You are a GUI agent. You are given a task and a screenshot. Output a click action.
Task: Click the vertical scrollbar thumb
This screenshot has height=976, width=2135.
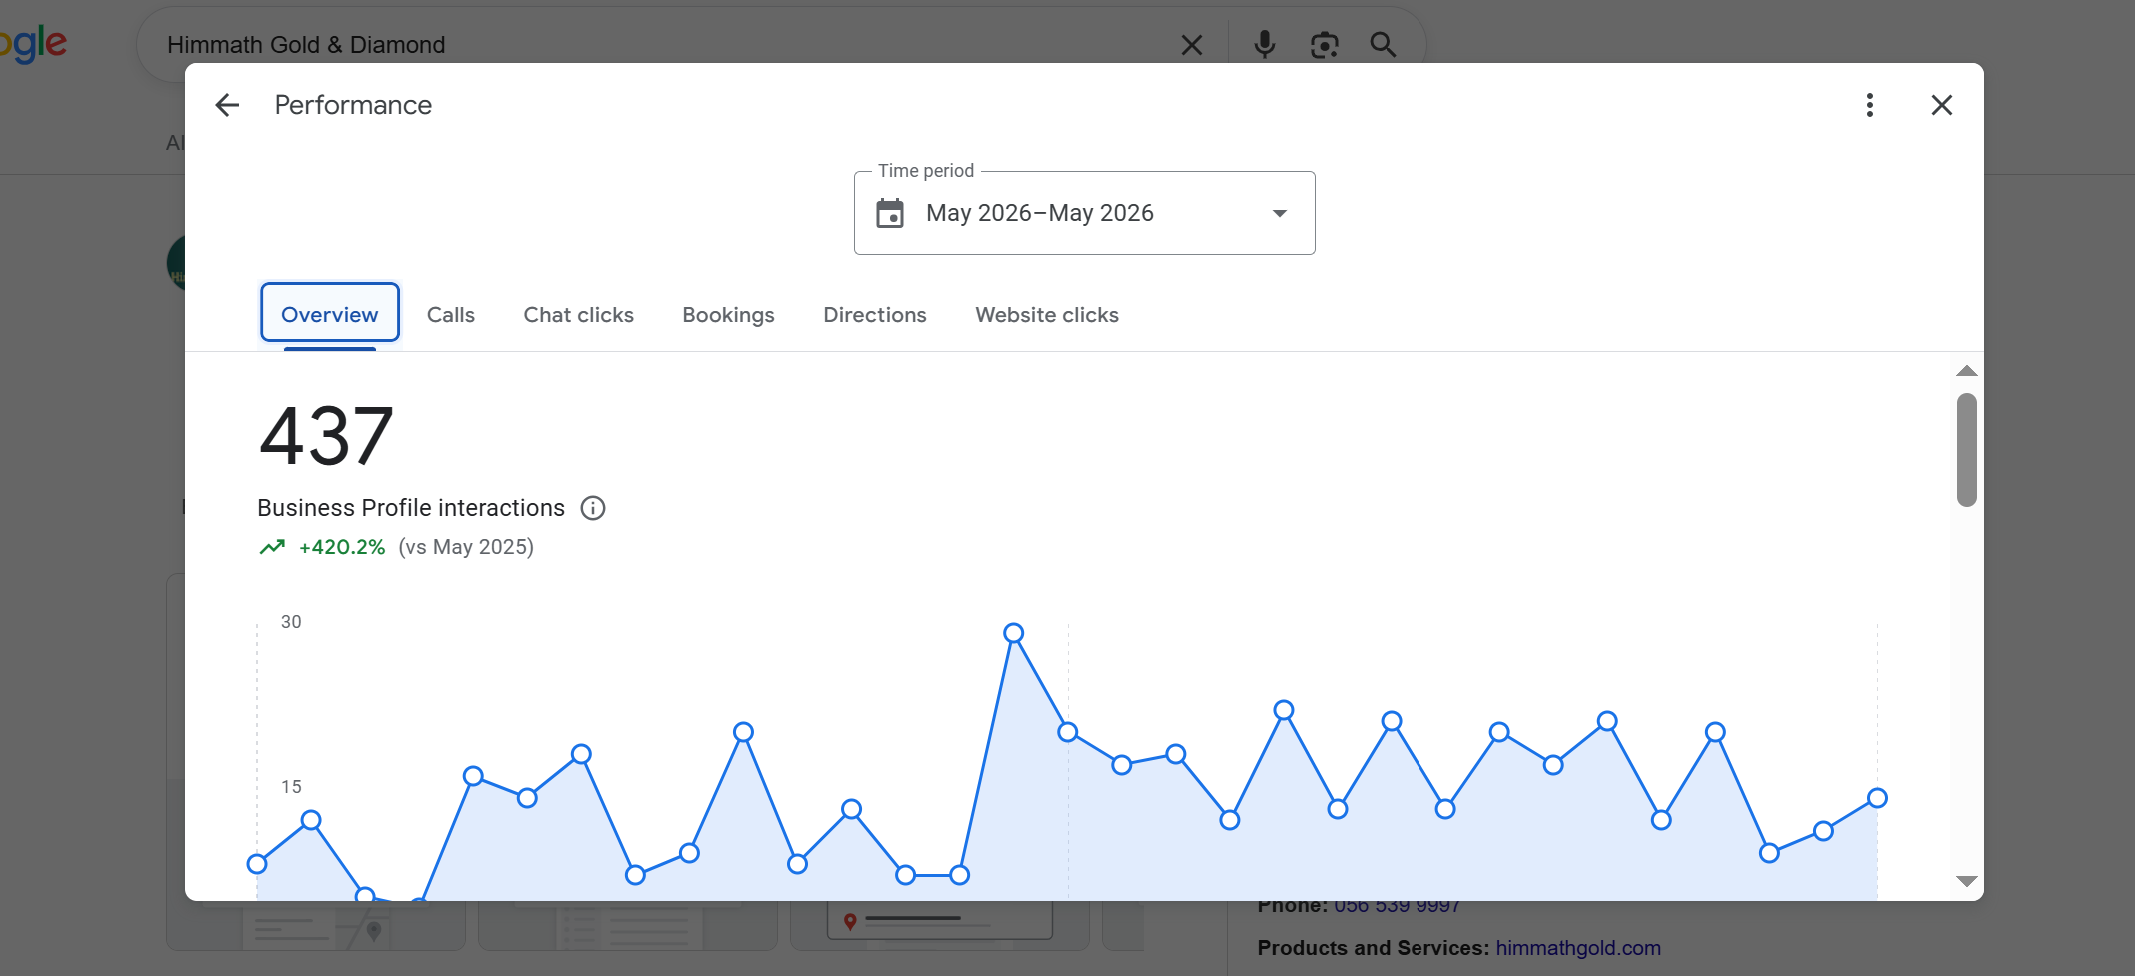pos(1966,450)
